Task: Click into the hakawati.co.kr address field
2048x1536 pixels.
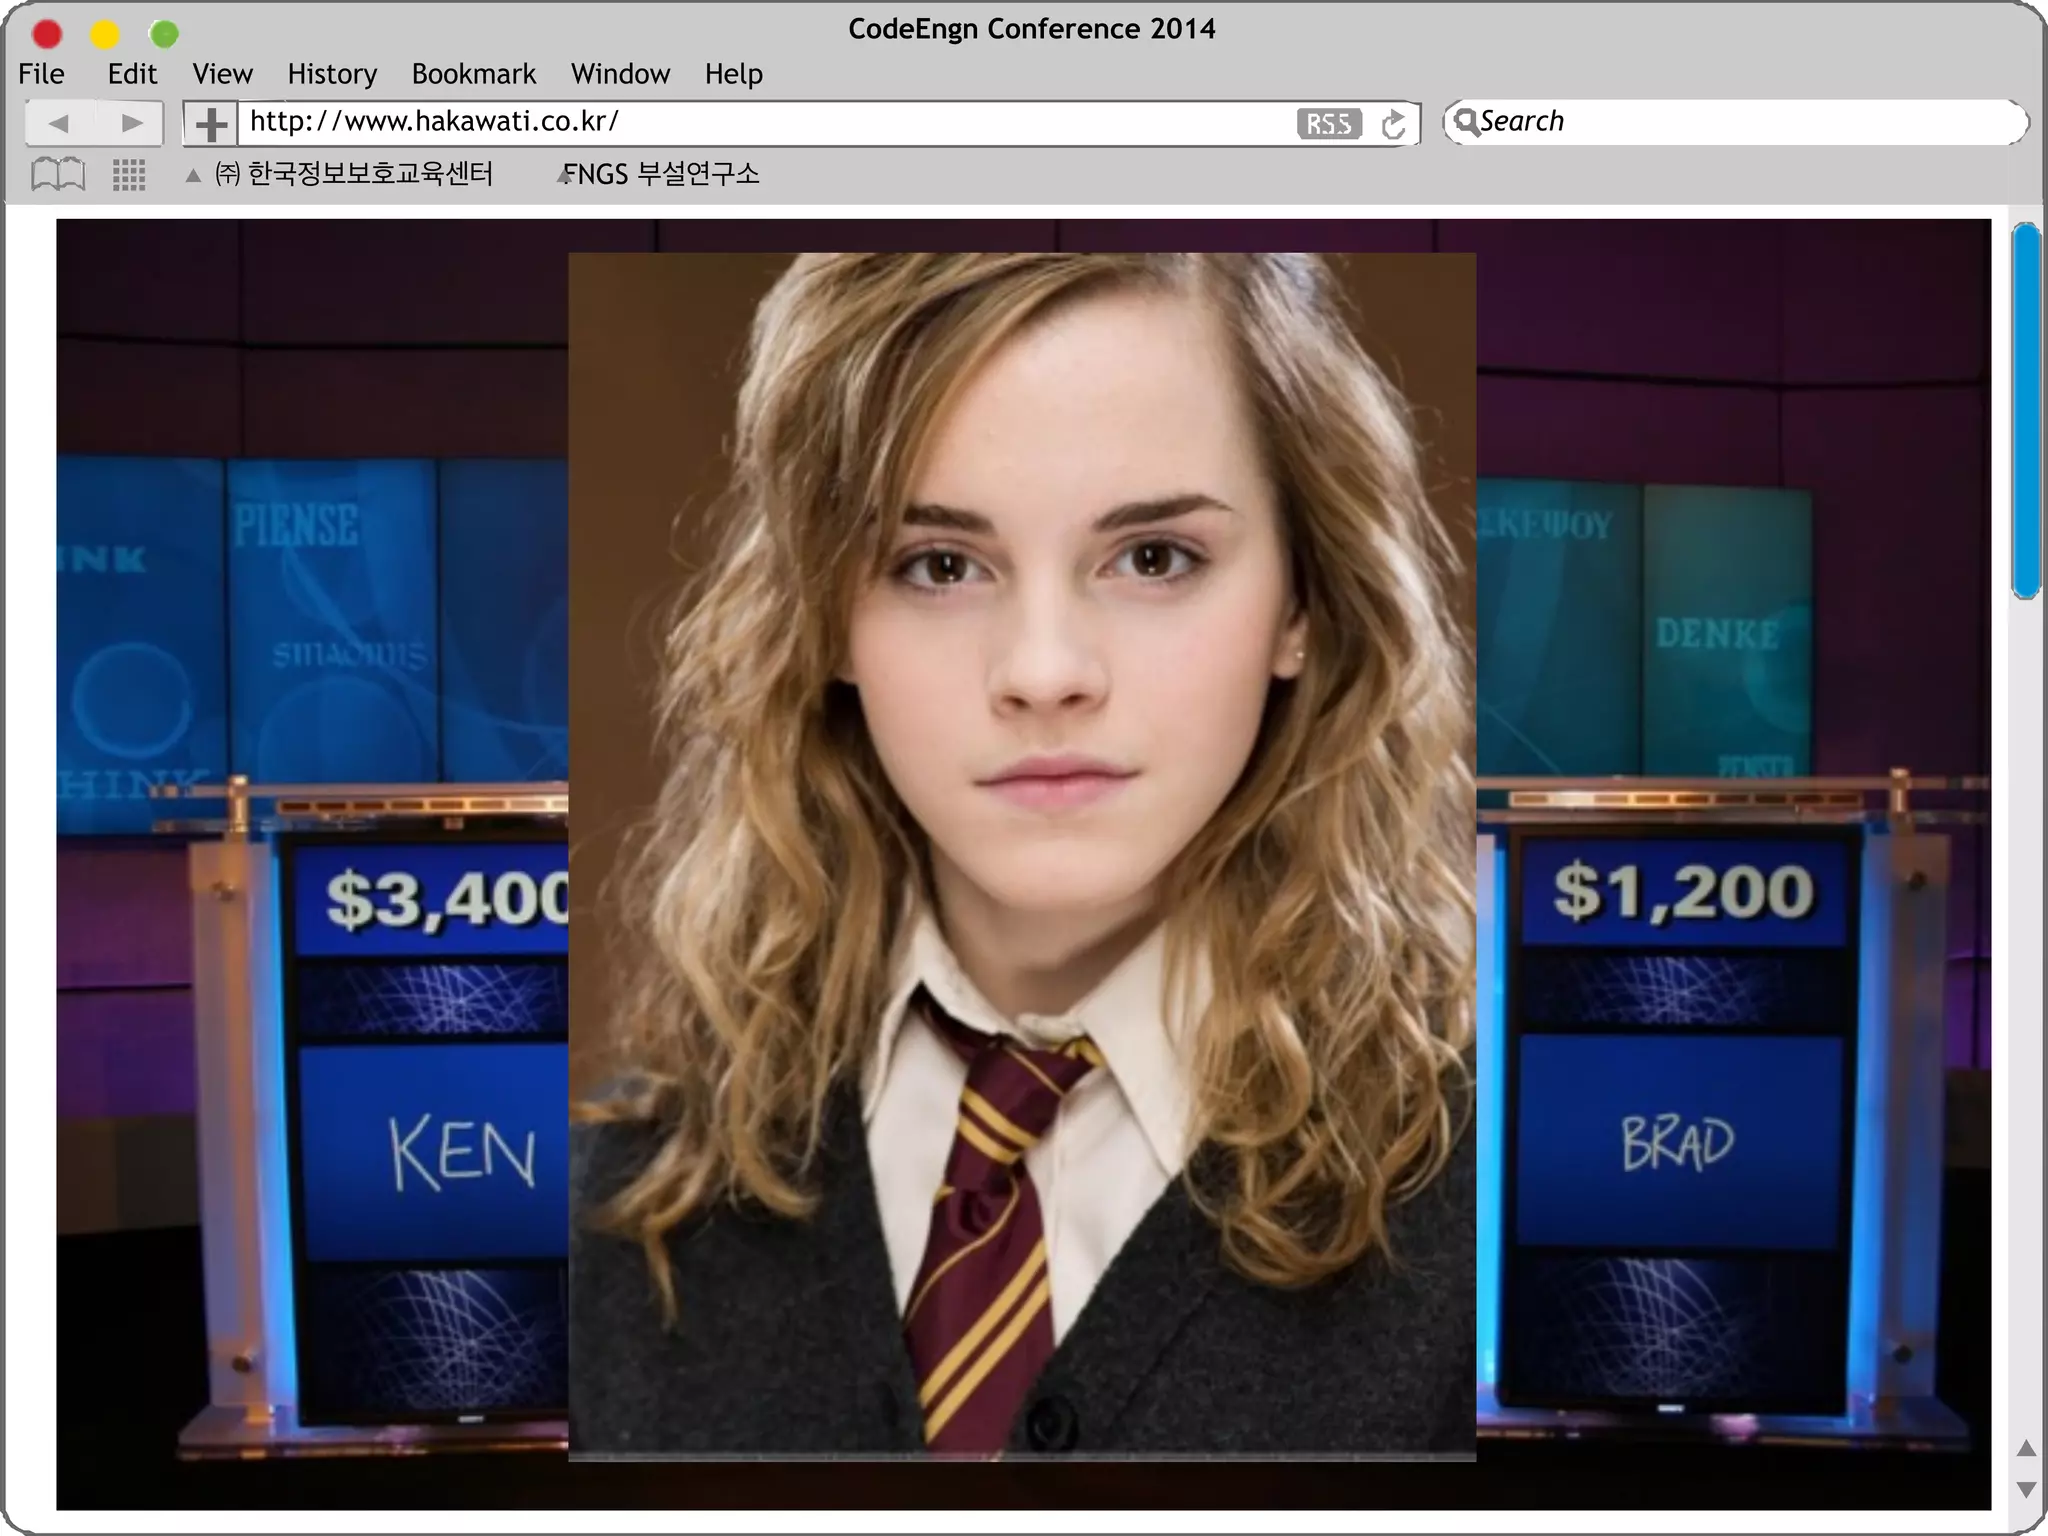Action: click(760, 122)
